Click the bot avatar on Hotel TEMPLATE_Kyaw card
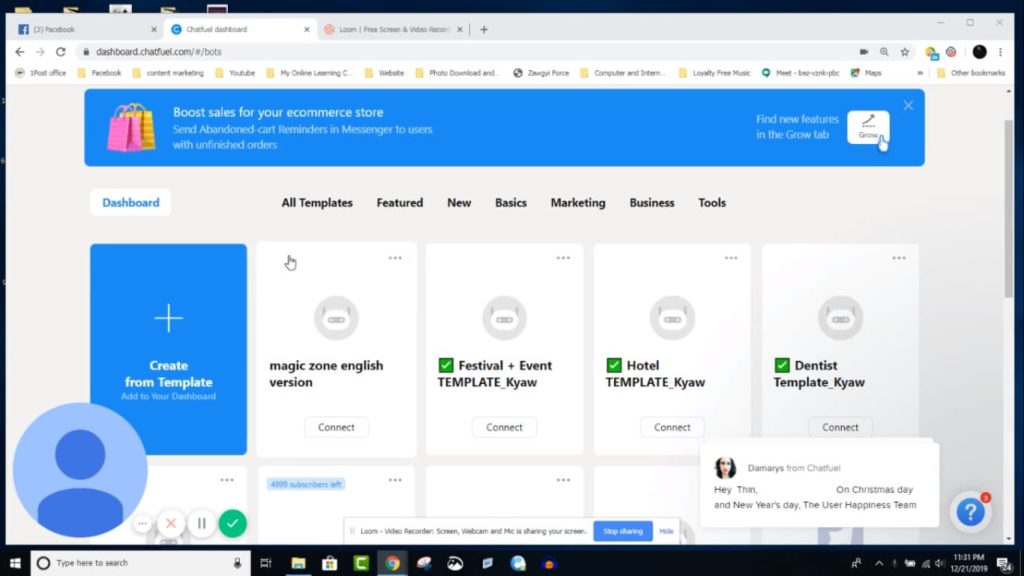 (x=672, y=318)
